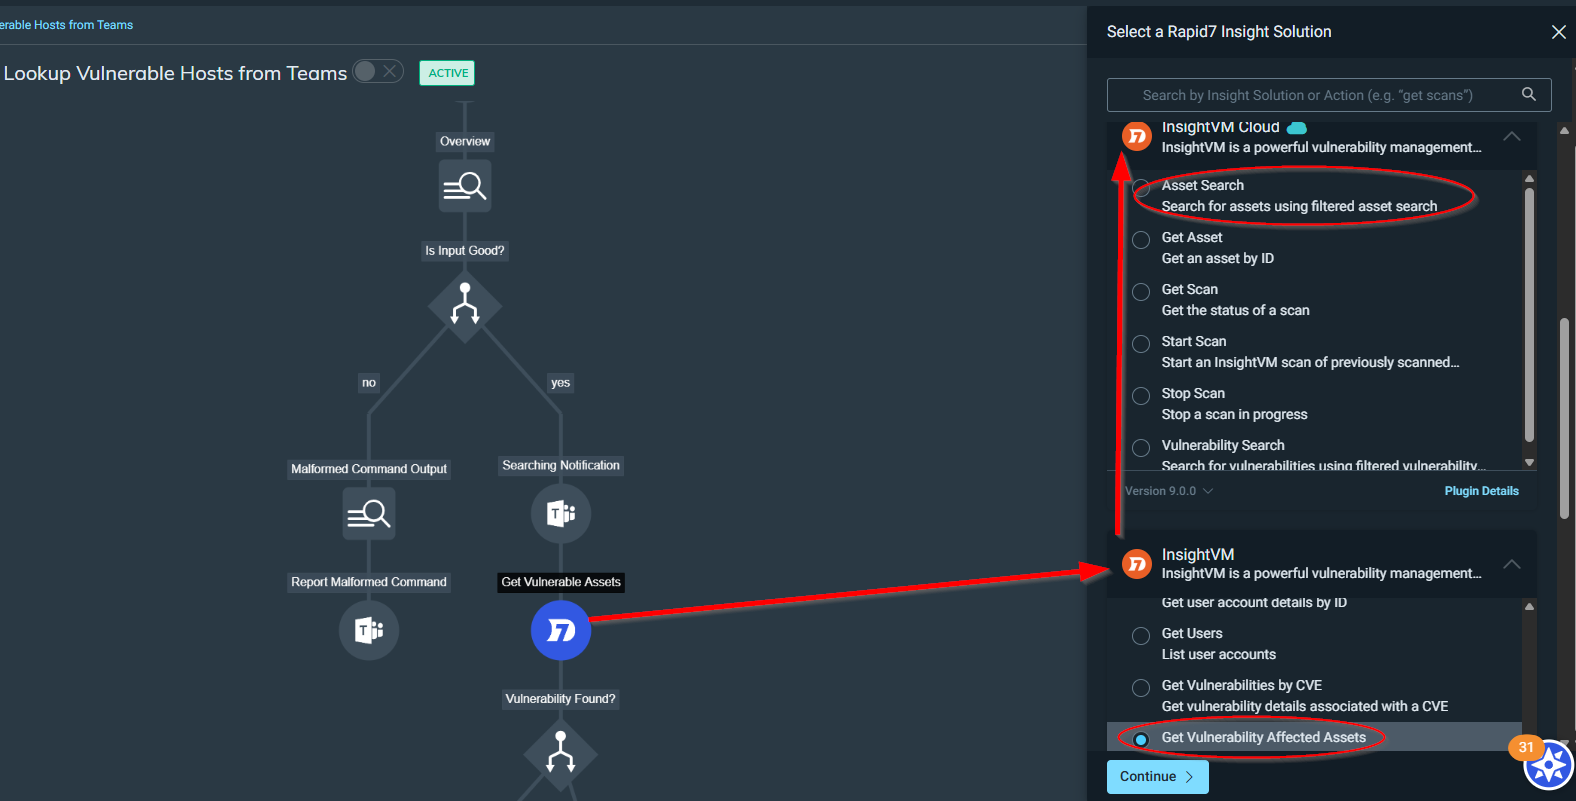Open the Malformed Command Output step icon
Image resolution: width=1576 pixels, height=801 pixels.
click(369, 513)
